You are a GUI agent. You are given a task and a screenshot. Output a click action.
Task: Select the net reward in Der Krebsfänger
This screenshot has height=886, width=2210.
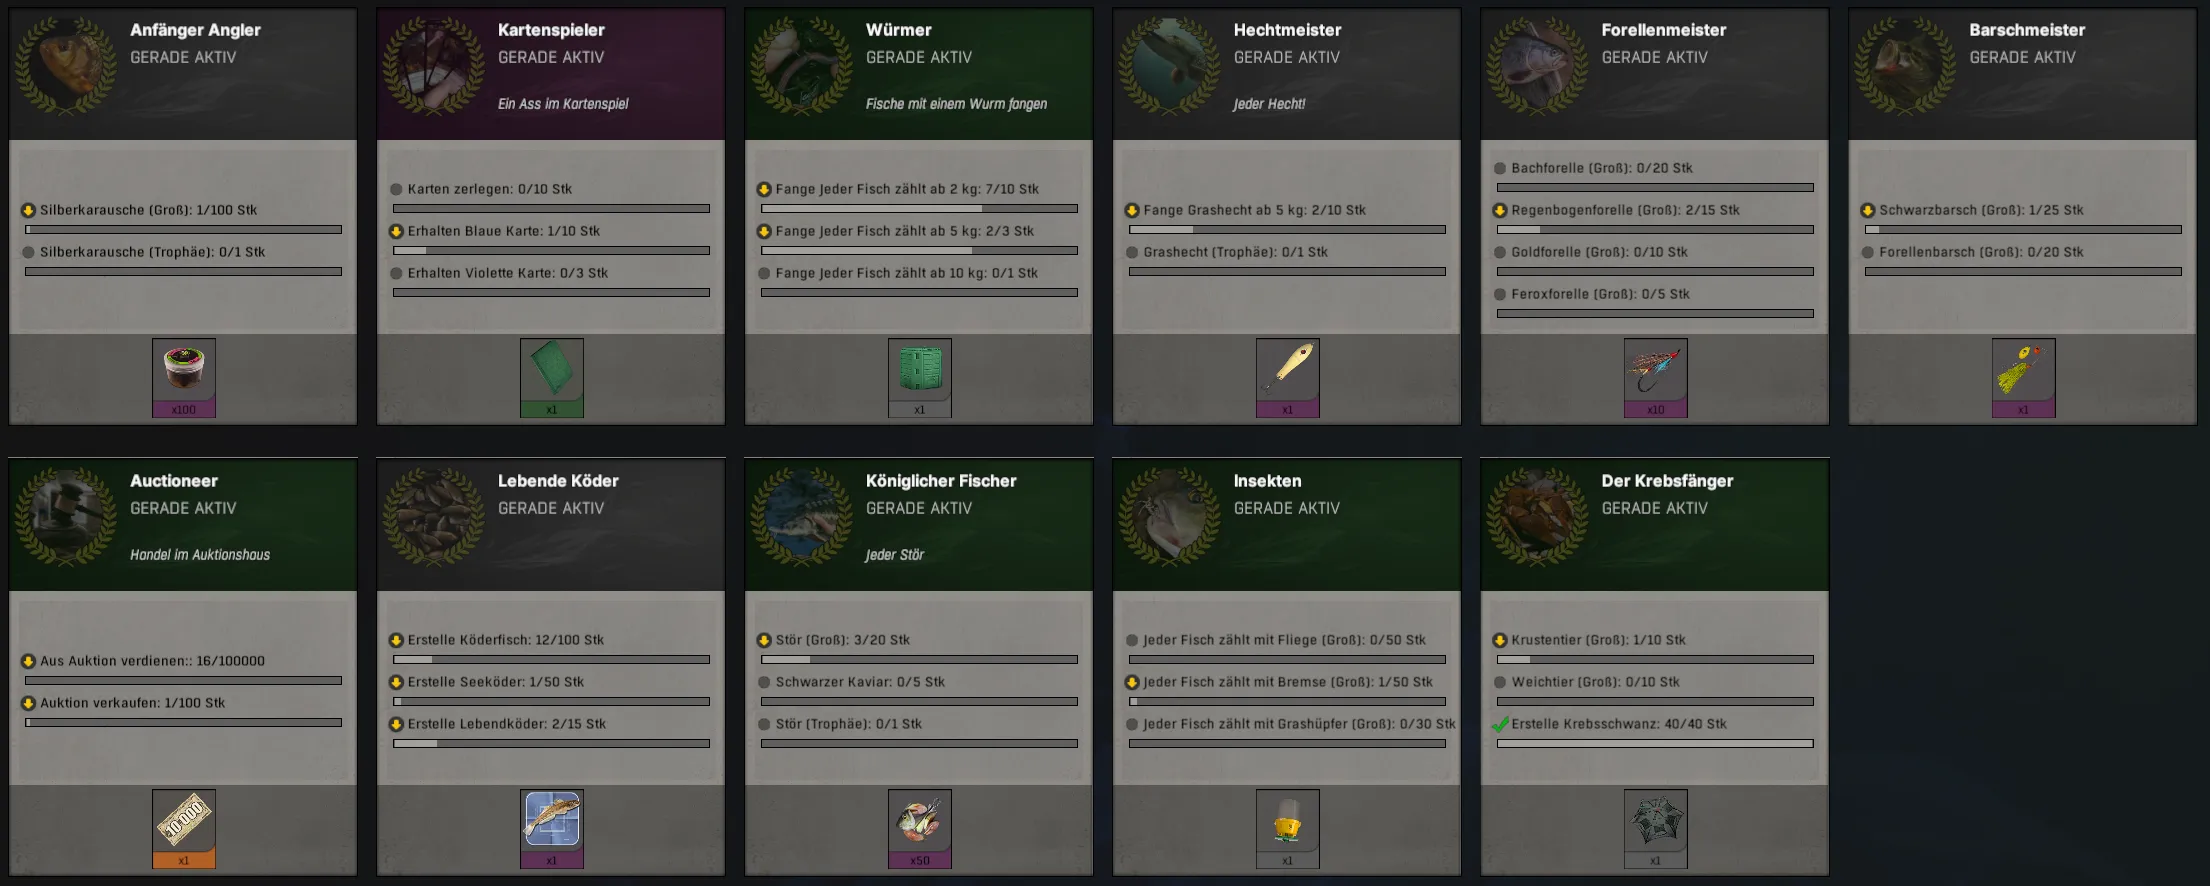point(1656,828)
